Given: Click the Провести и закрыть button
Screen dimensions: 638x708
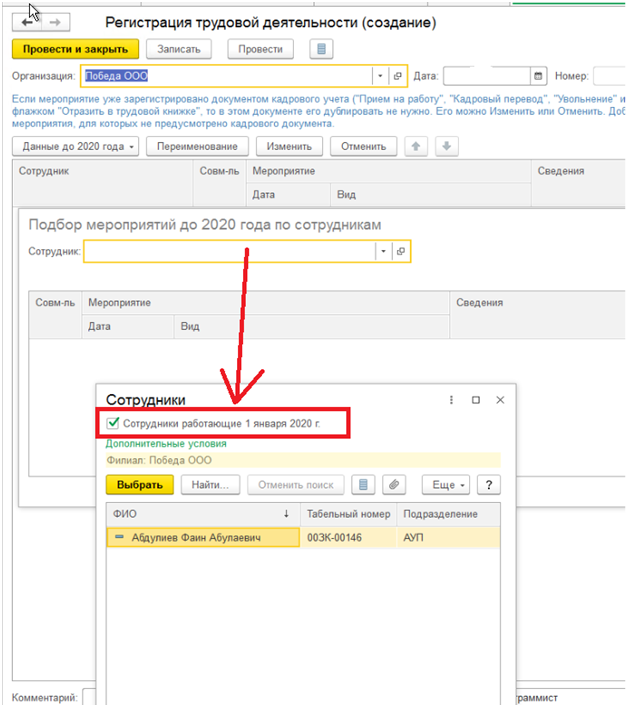Looking at the screenshot, I should (x=75, y=49).
